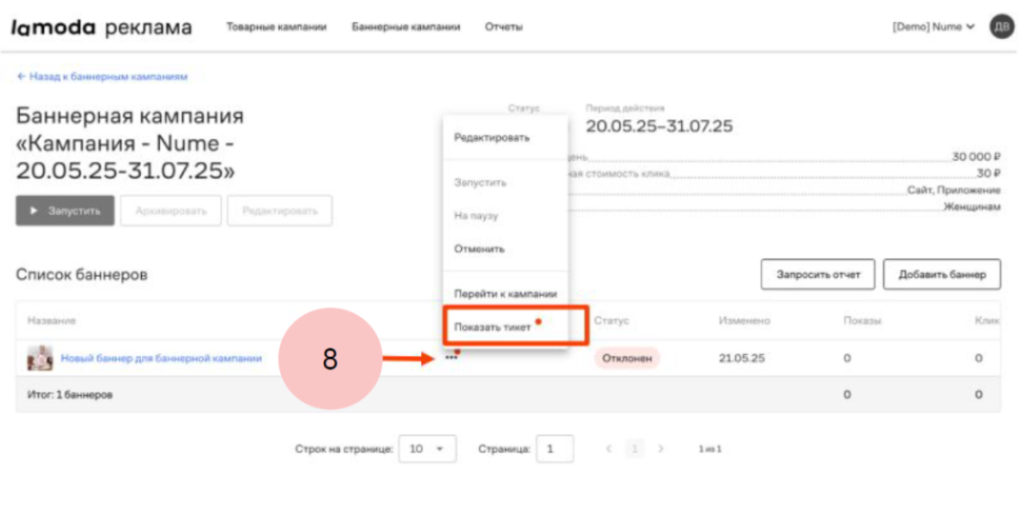The image size is (1024, 513).
Task: Click the Статус column header in table
Action: pos(611,320)
